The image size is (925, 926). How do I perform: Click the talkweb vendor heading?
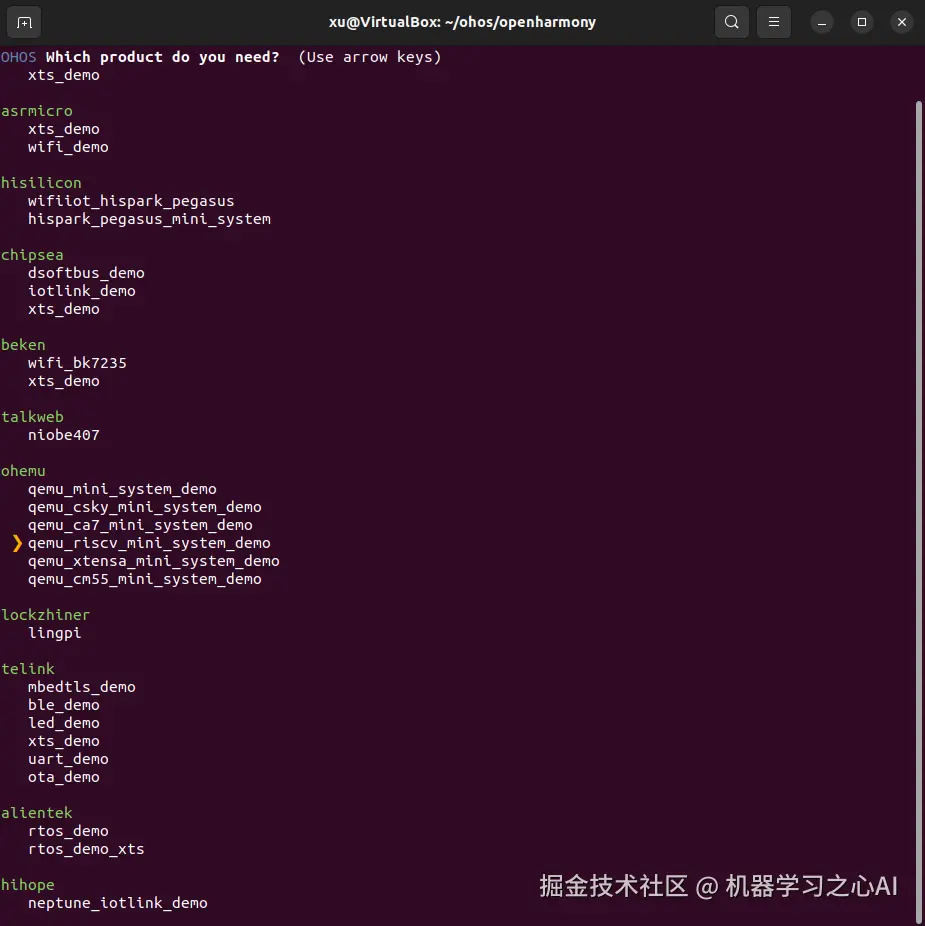point(32,417)
